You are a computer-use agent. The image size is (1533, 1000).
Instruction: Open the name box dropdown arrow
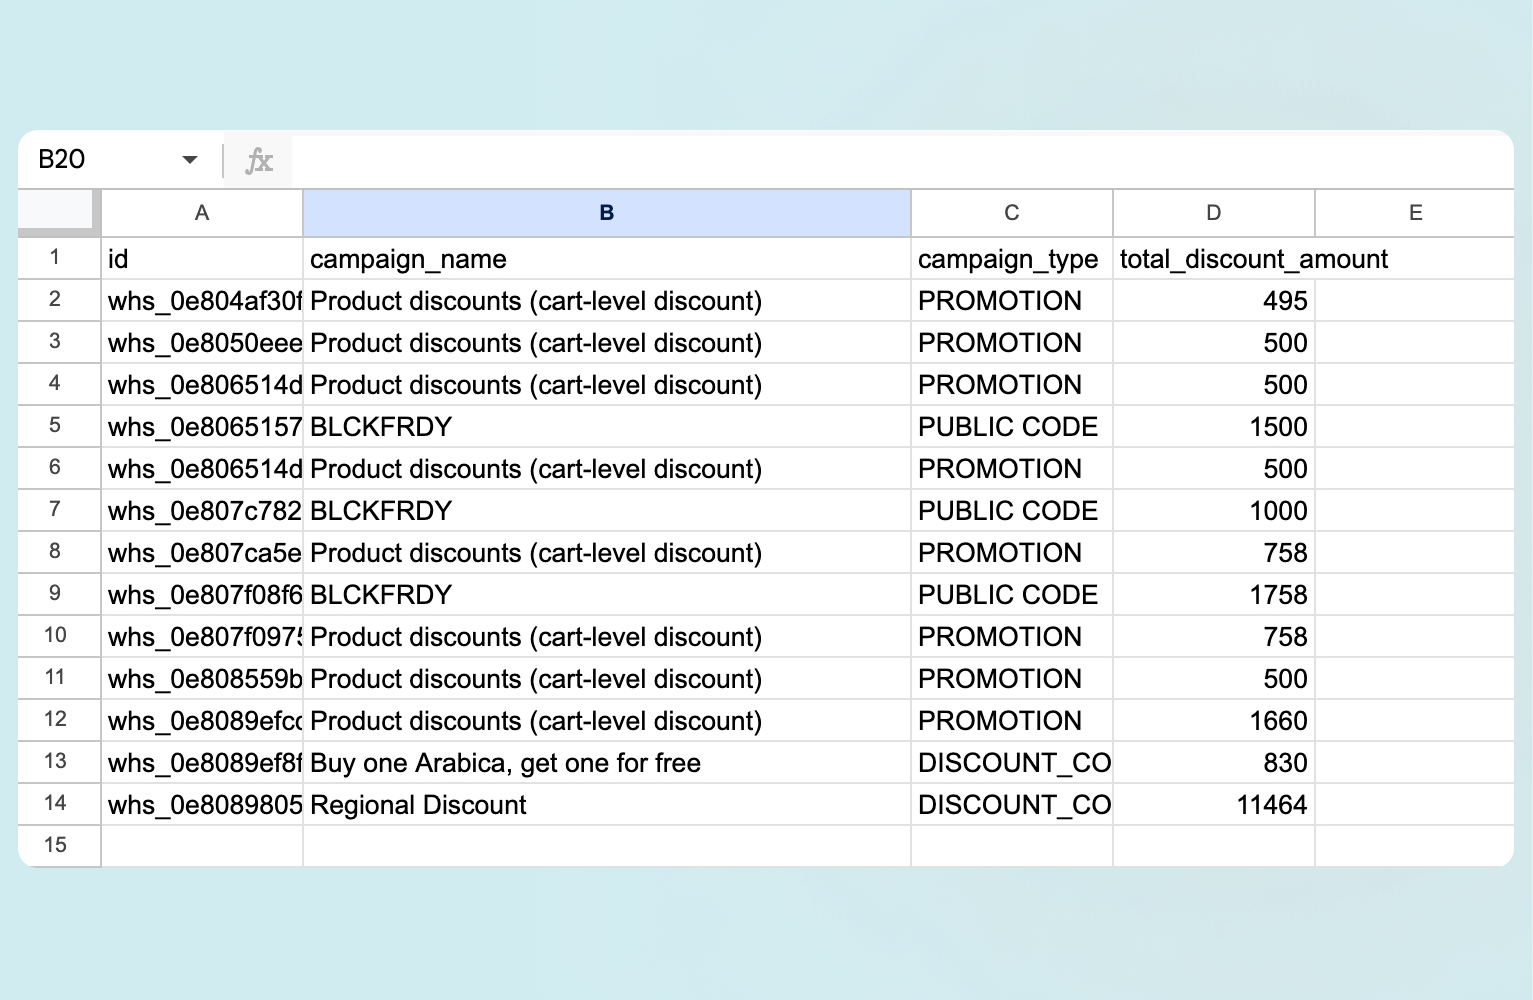(189, 159)
